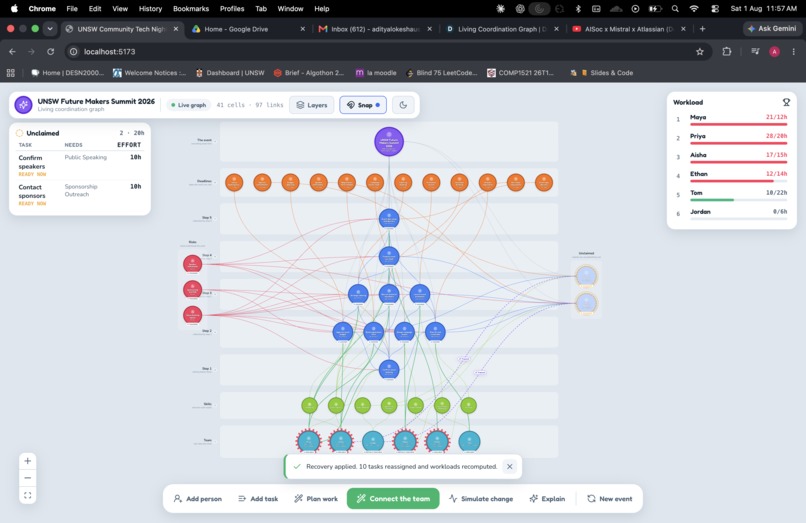Screen dimensions: 806x523
Task: Open the Blind 75 LeetCode bookmark
Action: (442, 73)
